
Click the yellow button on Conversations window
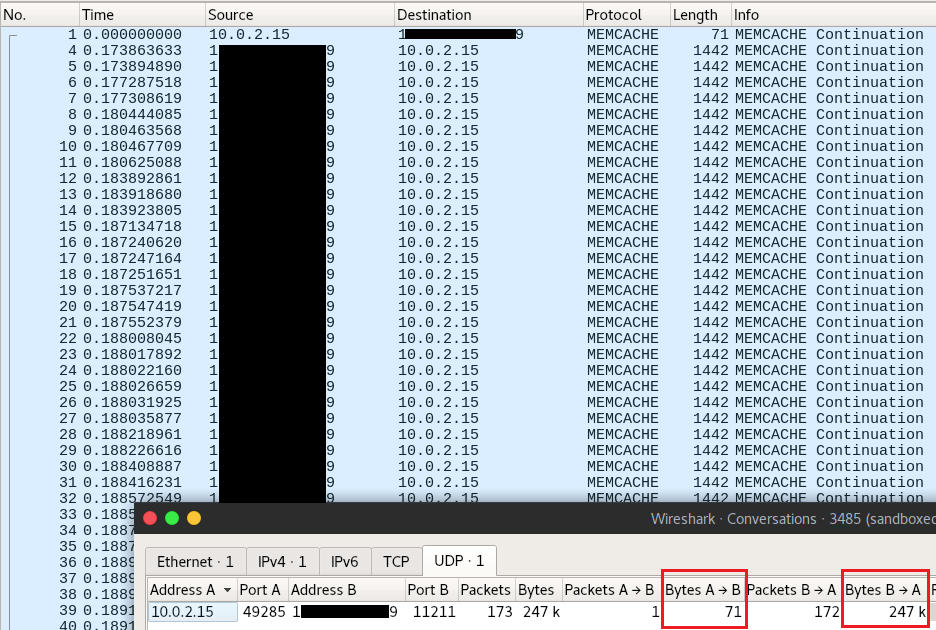point(194,518)
